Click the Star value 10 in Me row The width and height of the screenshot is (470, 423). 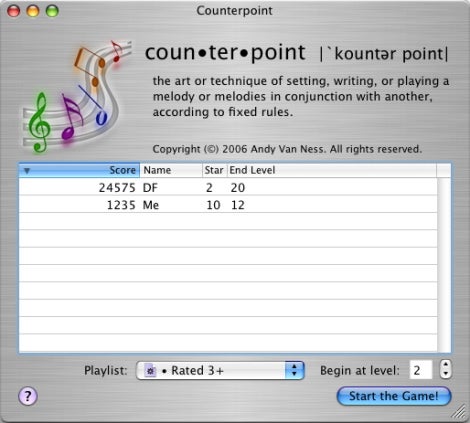(x=213, y=205)
